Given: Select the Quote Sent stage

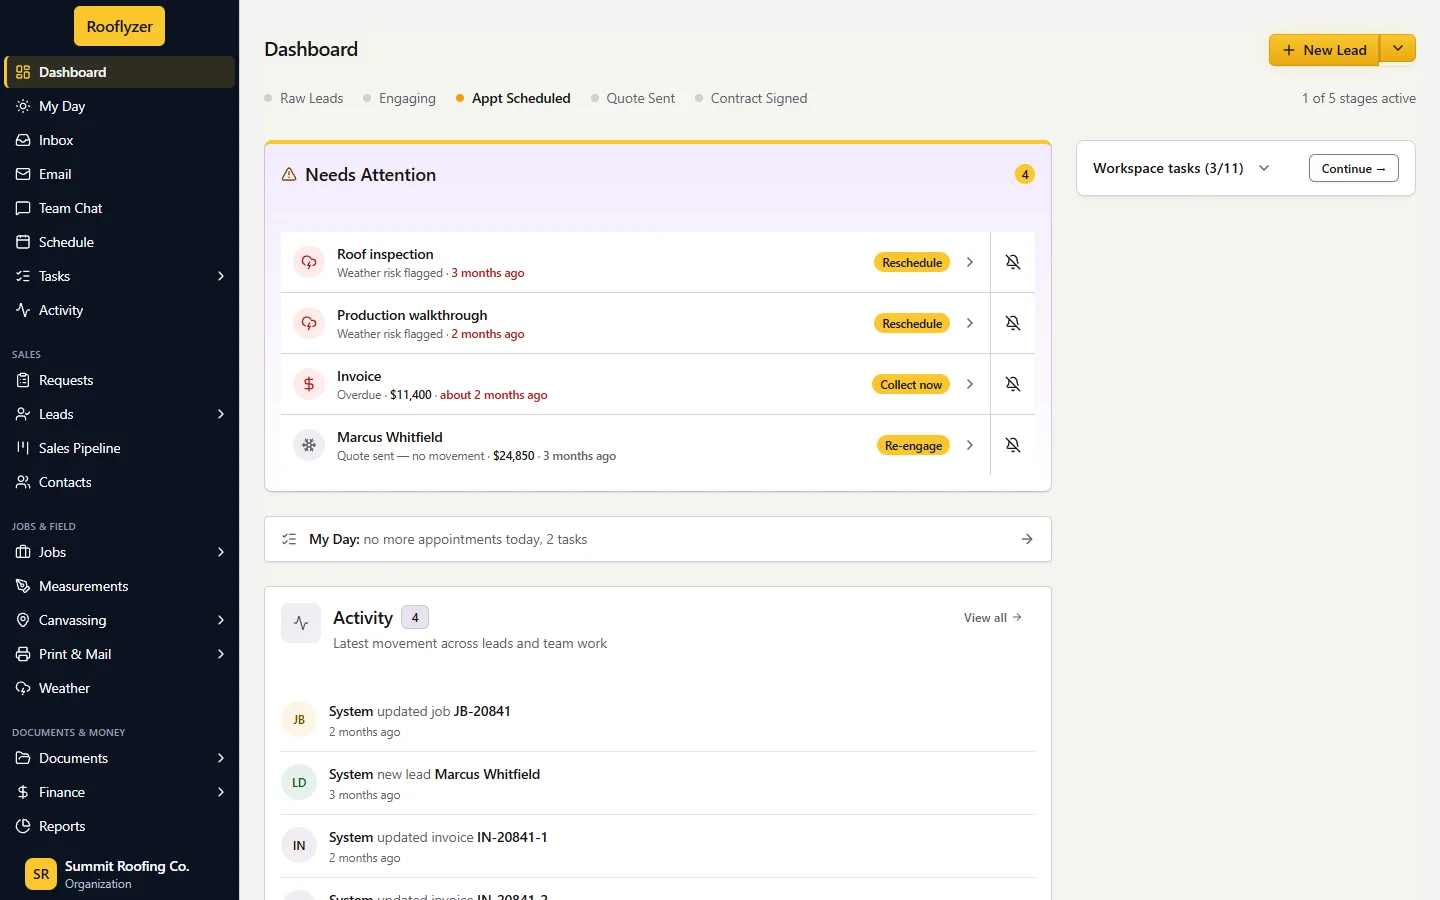Looking at the screenshot, I should point(633,98).
